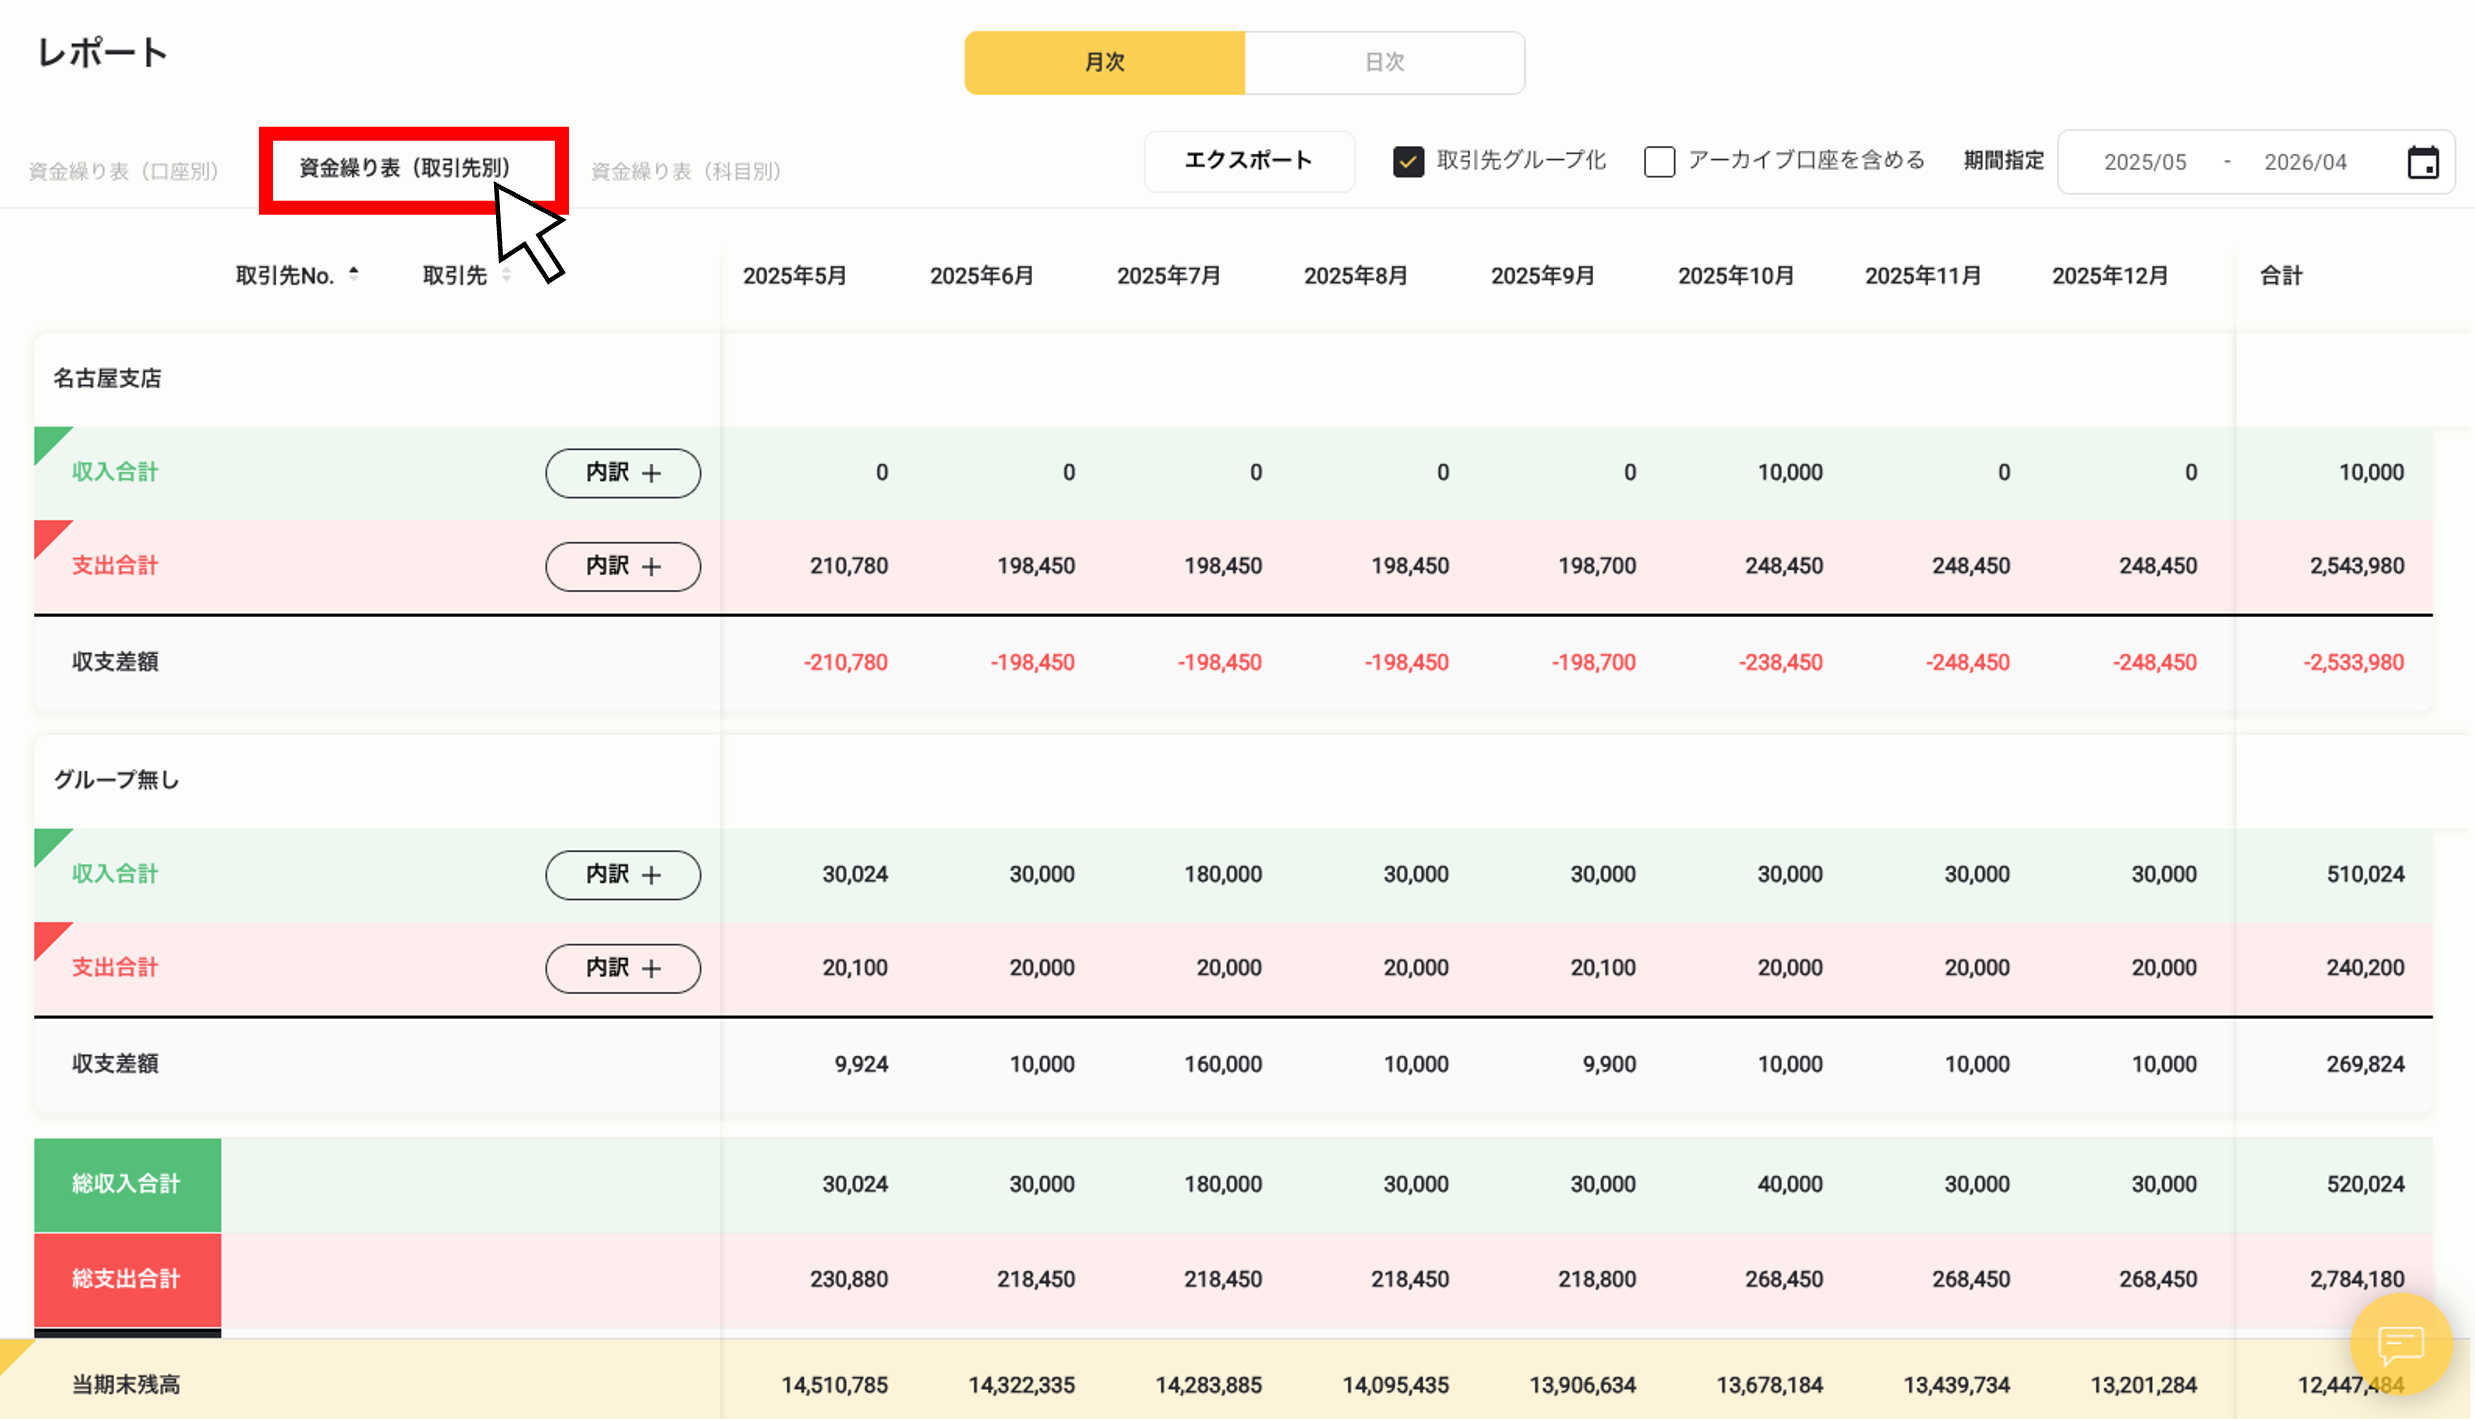Viewport: 2475px width, 1420px height.
Task: Click the end period field showing 2026/04
Action: pyautogui.click(x=2305, y=161)
